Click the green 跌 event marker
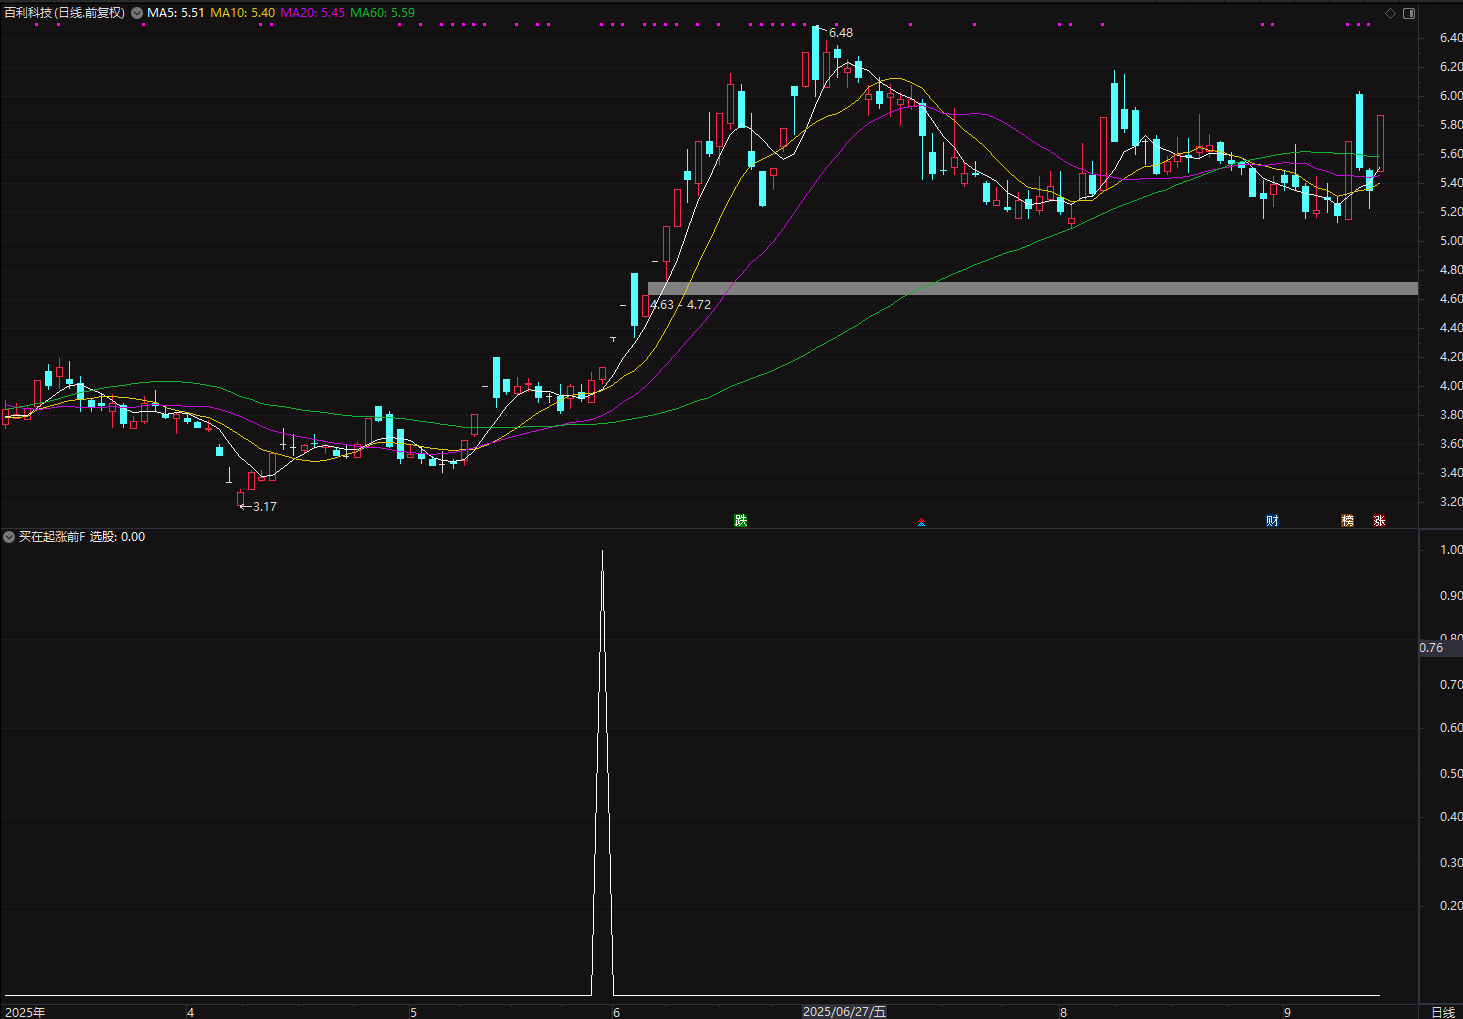The height and width of the screenshot is (1019, 1463). (x=741, y=520)
